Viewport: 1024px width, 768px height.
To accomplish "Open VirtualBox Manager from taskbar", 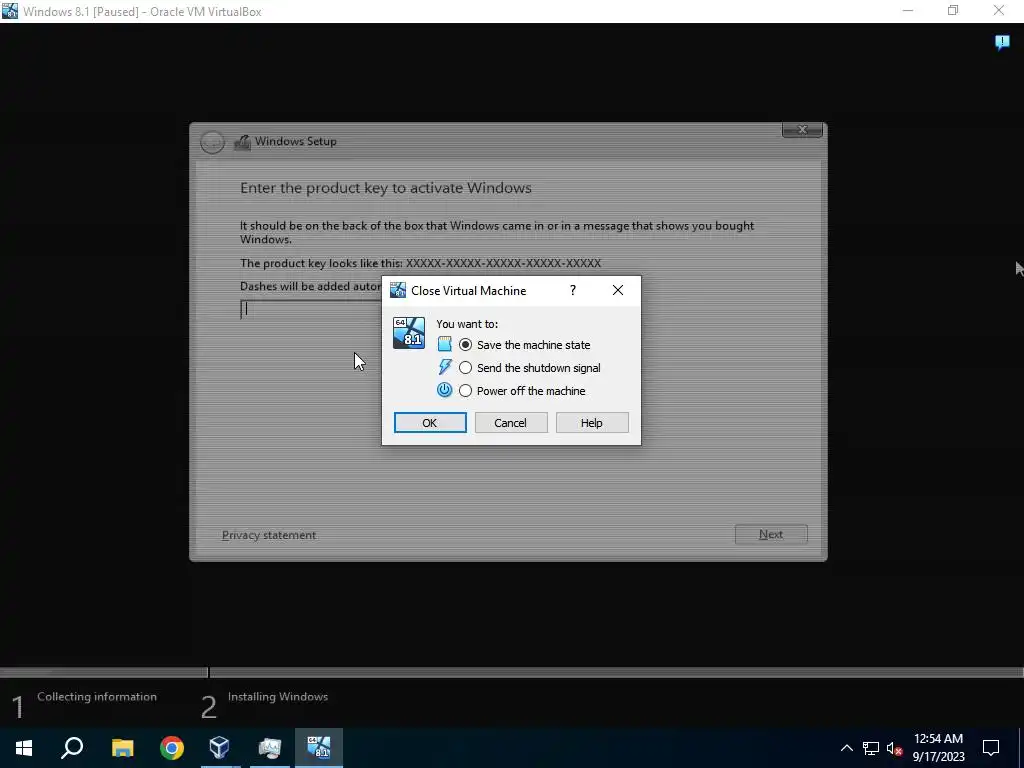I will tap(220, 748).
